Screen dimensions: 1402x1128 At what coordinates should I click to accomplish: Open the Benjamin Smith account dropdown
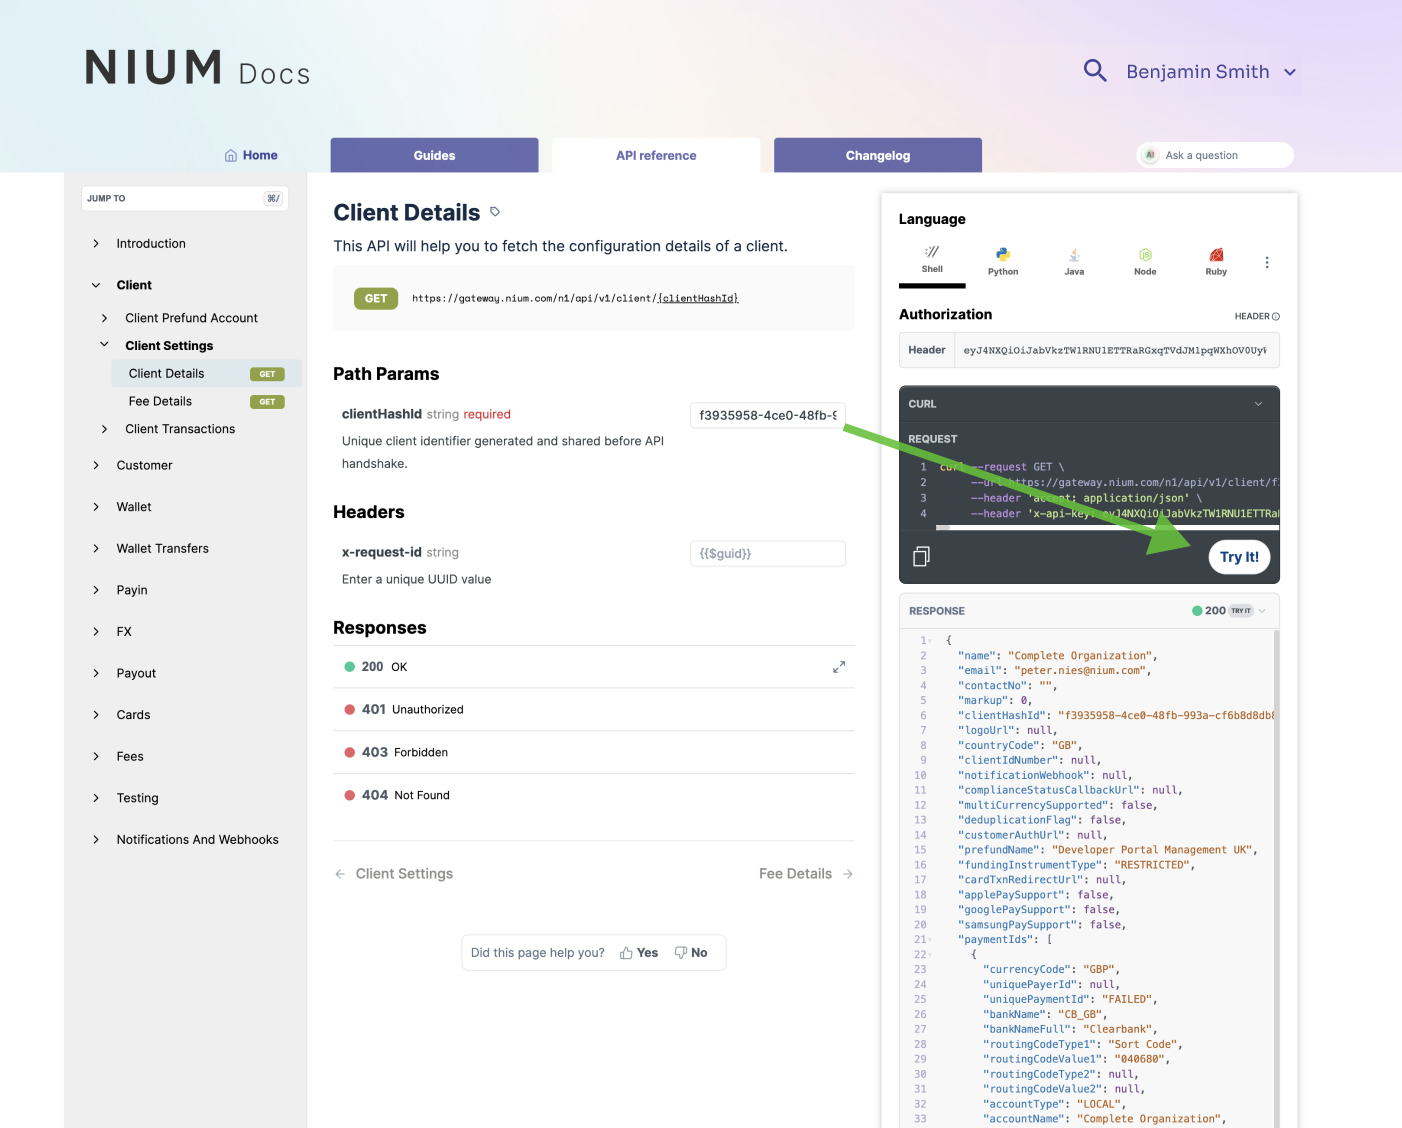point(1212,72)
